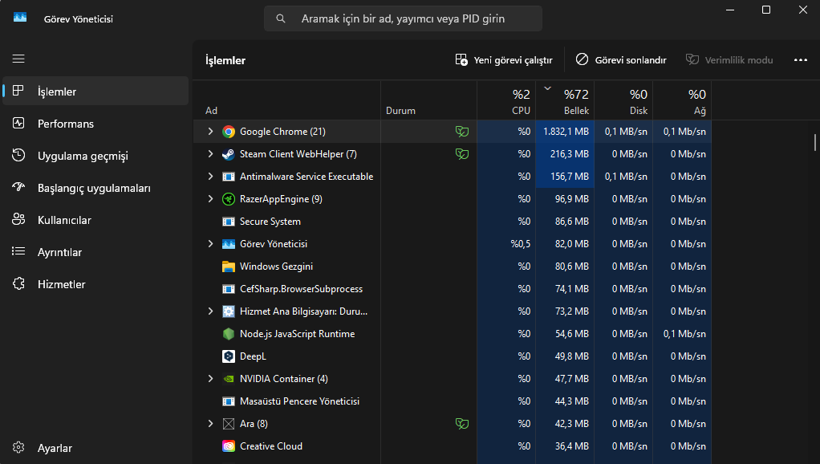The image size is (820, 464).
Task: Toggle Verimlilik modu
Action: coord(729,60)
